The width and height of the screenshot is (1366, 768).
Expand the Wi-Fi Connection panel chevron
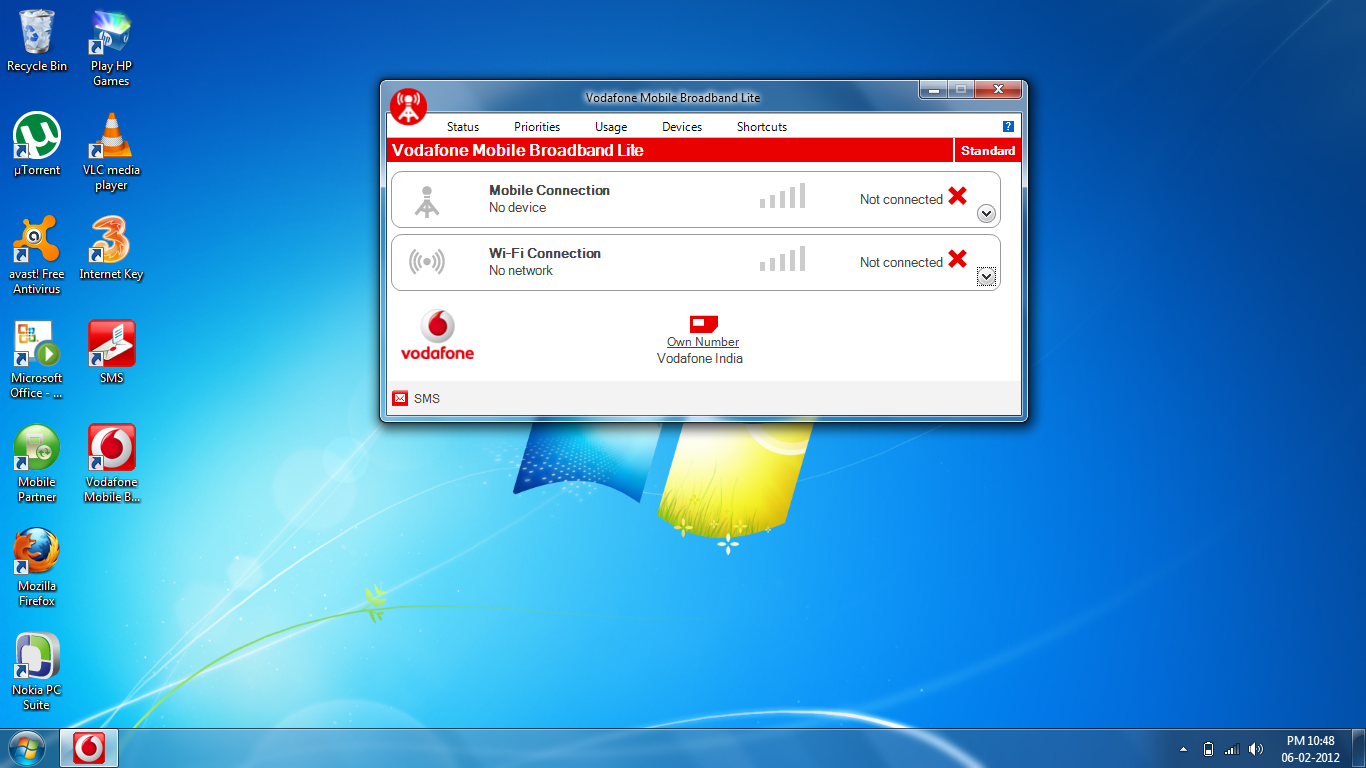986,276
